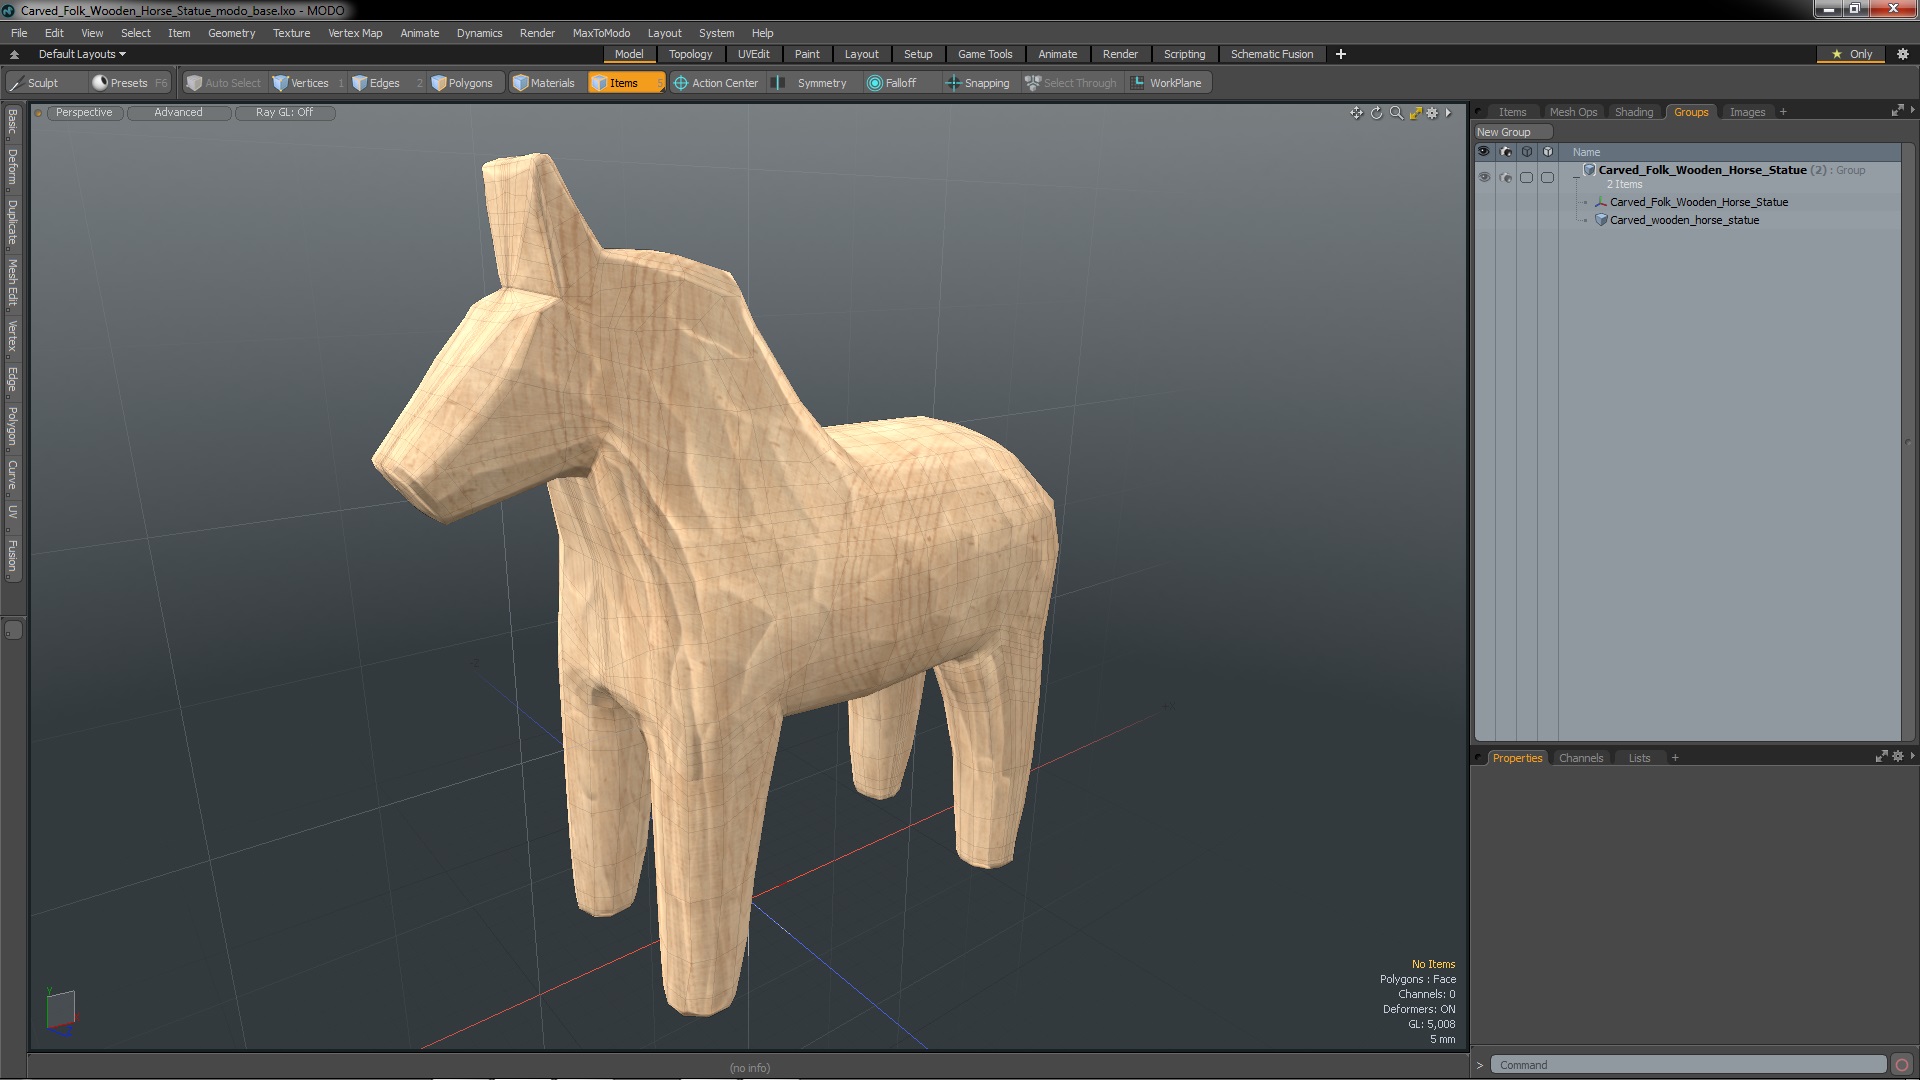Screen dimensions: 1920x1080
Task: Select the Carved_Folk_Wooden_Horse_Statue locator item
Action: 1698,202
